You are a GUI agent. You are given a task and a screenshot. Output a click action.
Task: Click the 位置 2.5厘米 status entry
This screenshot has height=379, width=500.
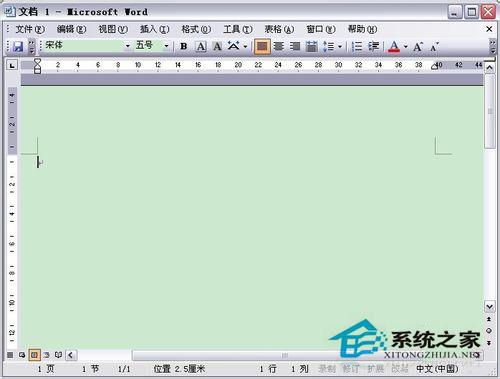click(x=179, y=369)
